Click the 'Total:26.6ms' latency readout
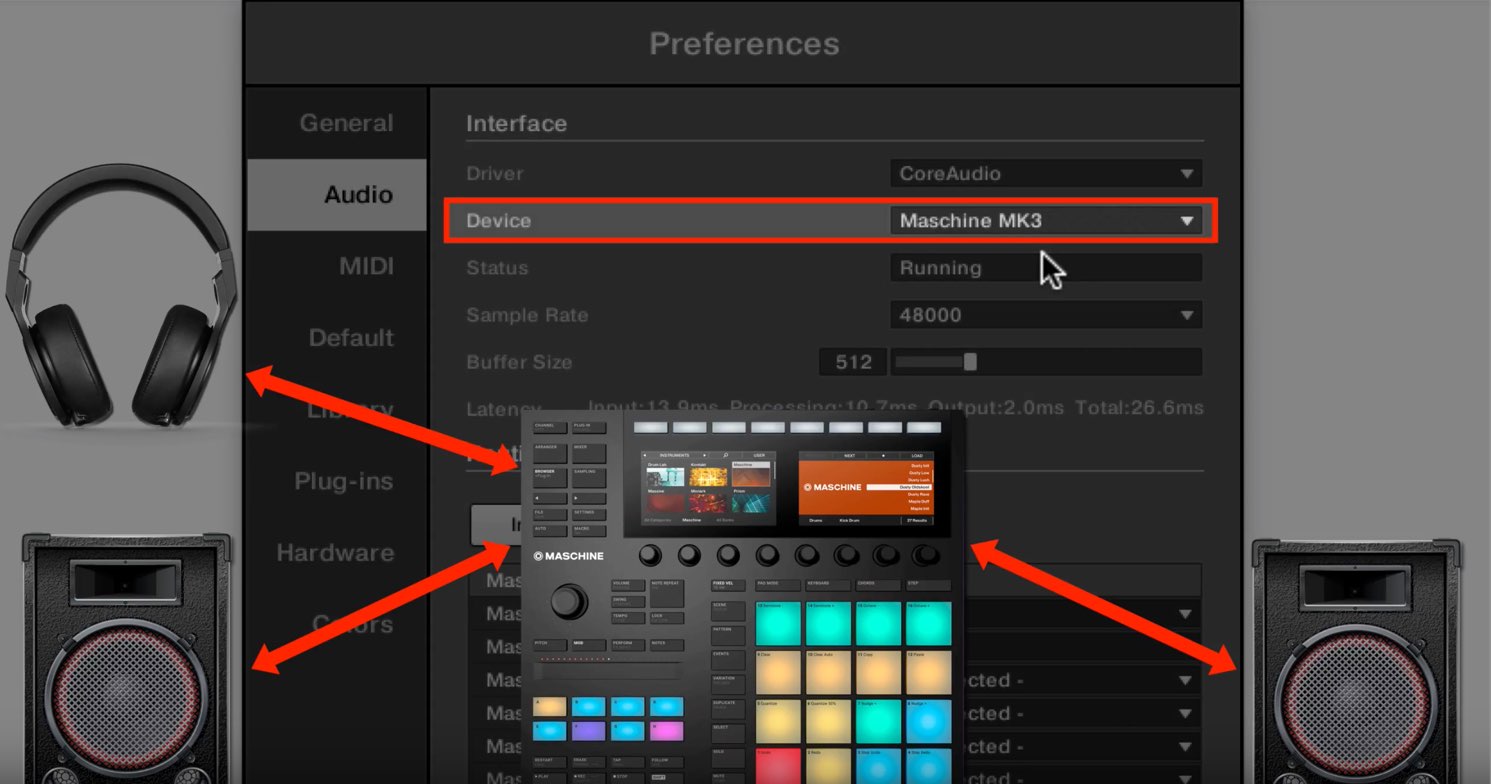This screenshot has height=784, width=1492. (x=1139, y=408)
